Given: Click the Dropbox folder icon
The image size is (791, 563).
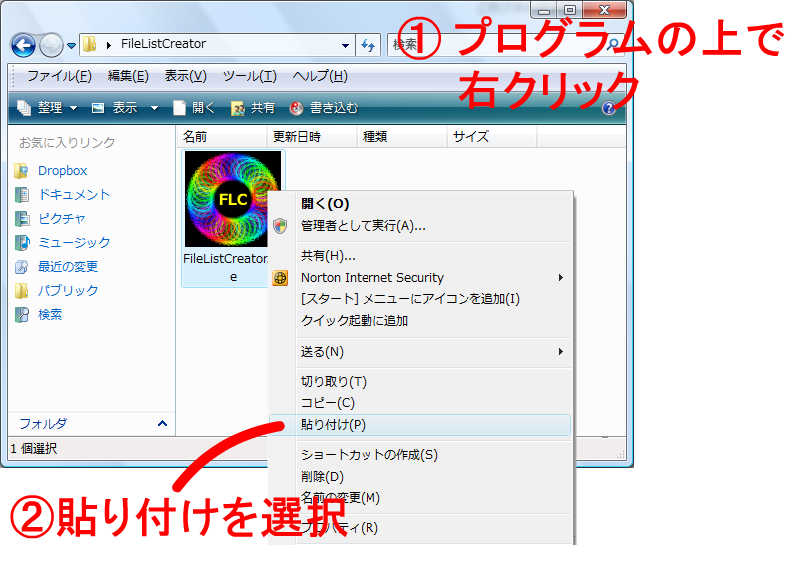Looking at the screenshot, I should [22, 171].
